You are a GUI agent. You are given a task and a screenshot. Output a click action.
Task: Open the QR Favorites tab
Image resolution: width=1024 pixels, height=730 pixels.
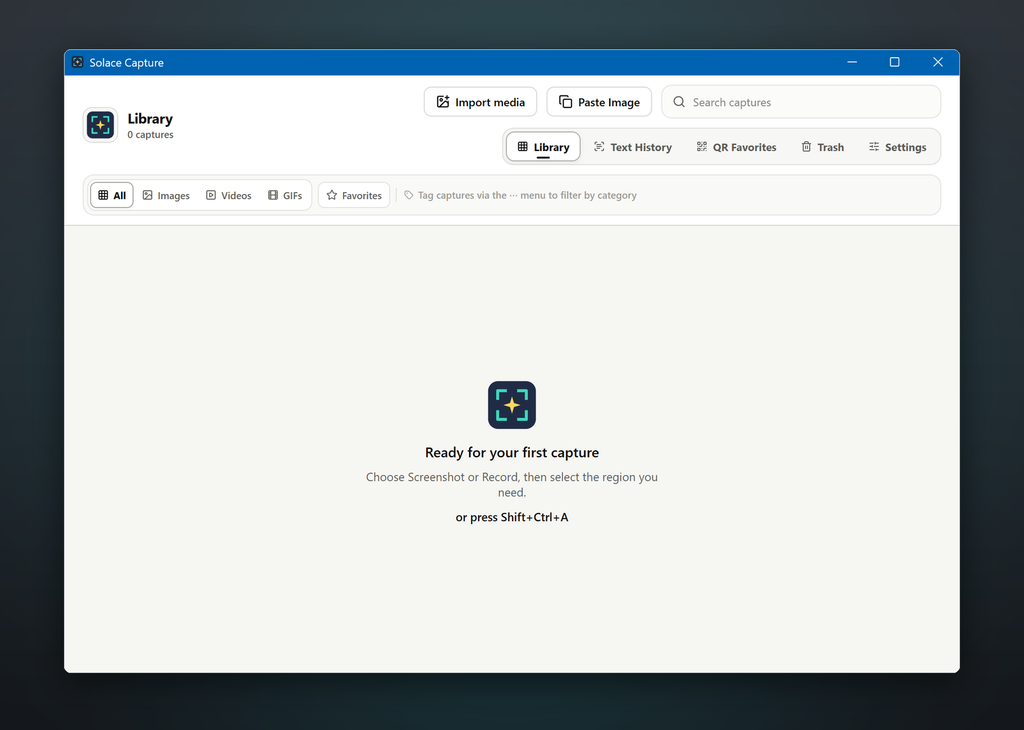(x=736, y=147)
